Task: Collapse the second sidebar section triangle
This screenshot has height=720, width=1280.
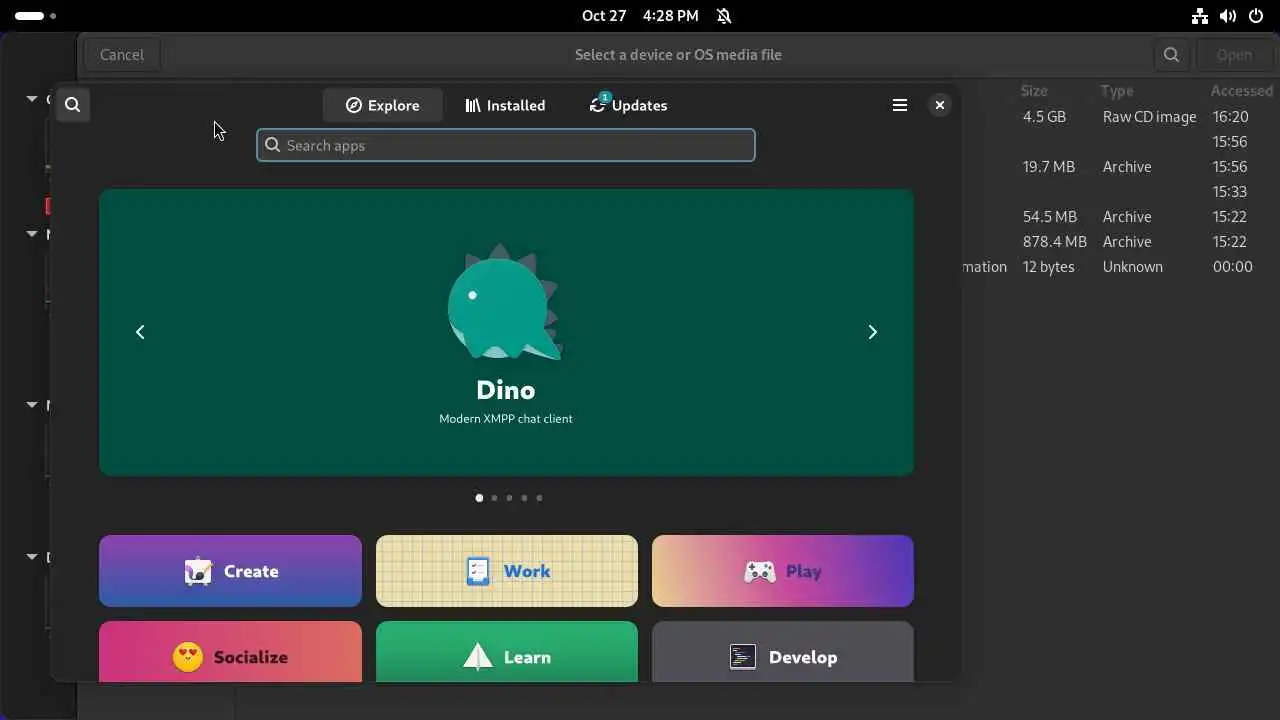Action: pos(31,233)
